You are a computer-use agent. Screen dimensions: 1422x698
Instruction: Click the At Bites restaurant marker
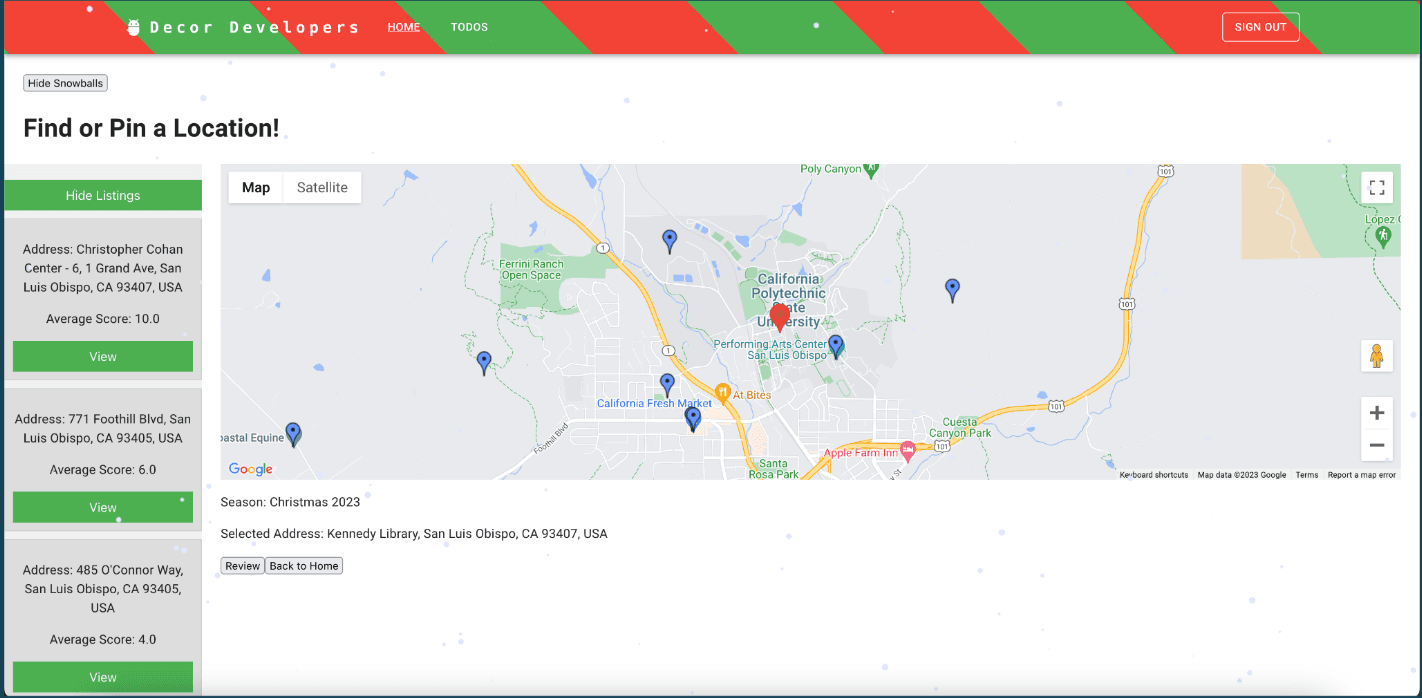722,393
